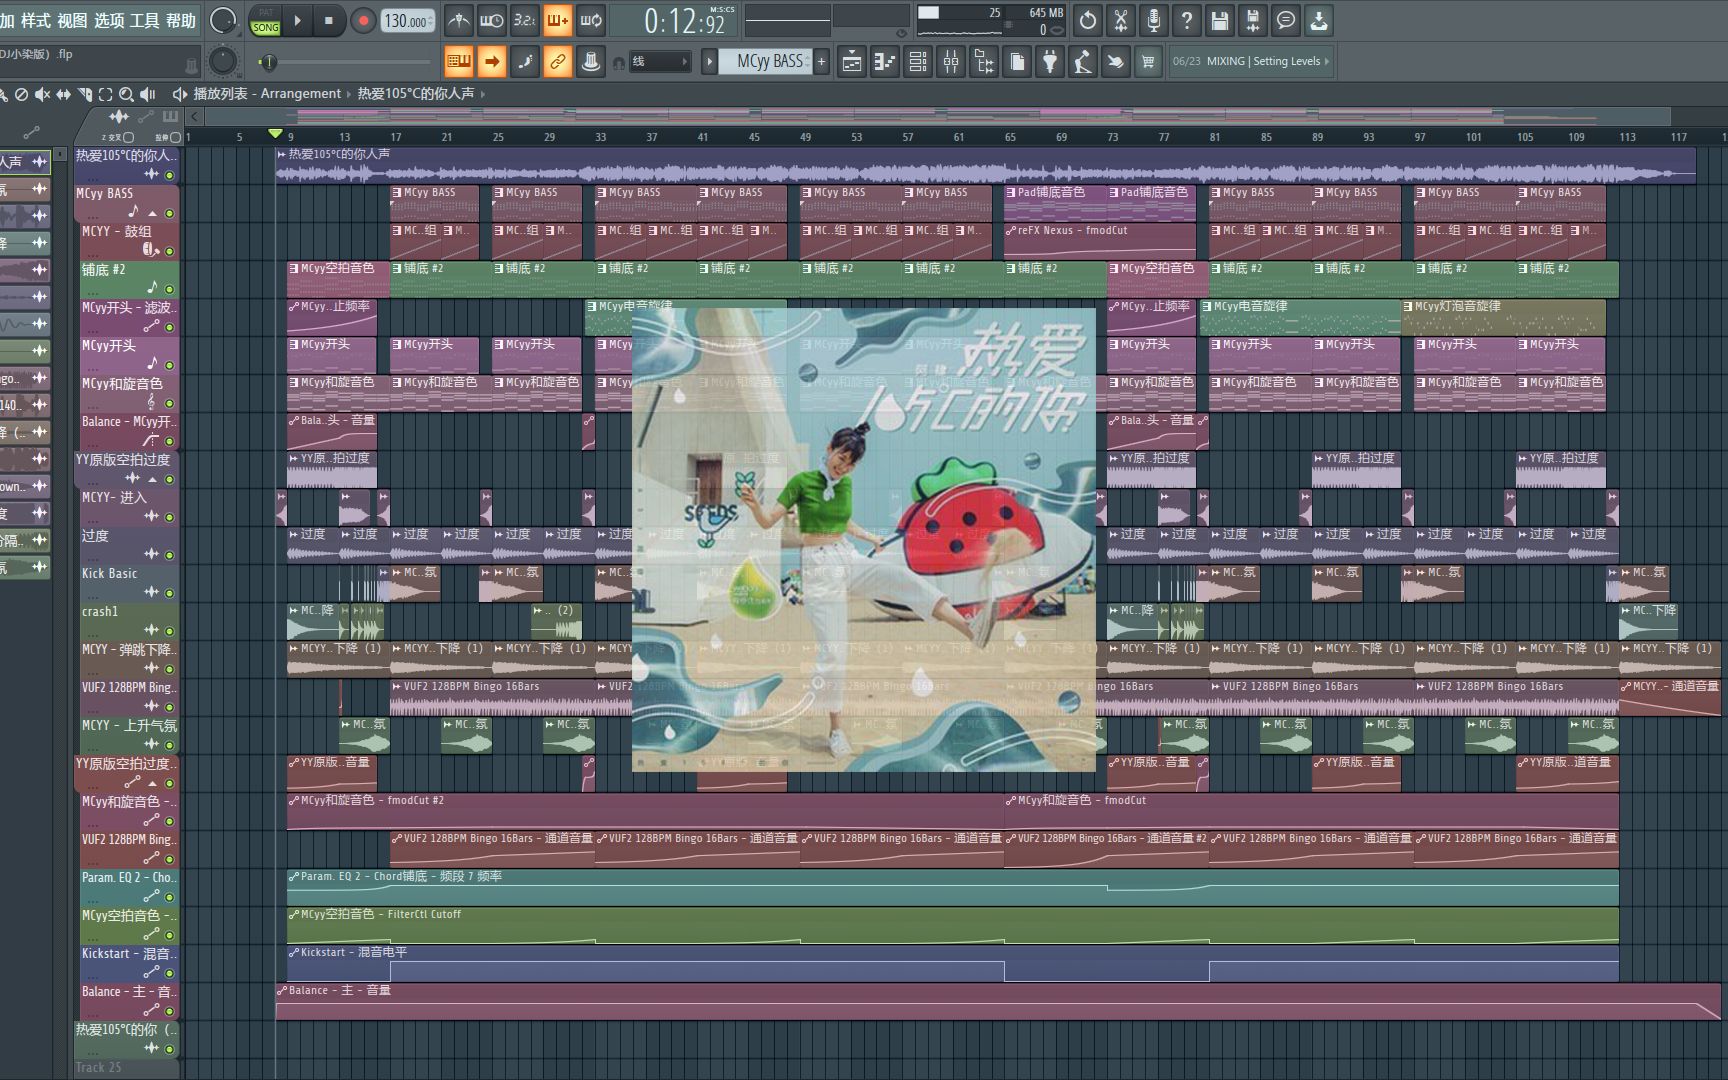Mute the MCyy开头 track

(x=169, y=365)
